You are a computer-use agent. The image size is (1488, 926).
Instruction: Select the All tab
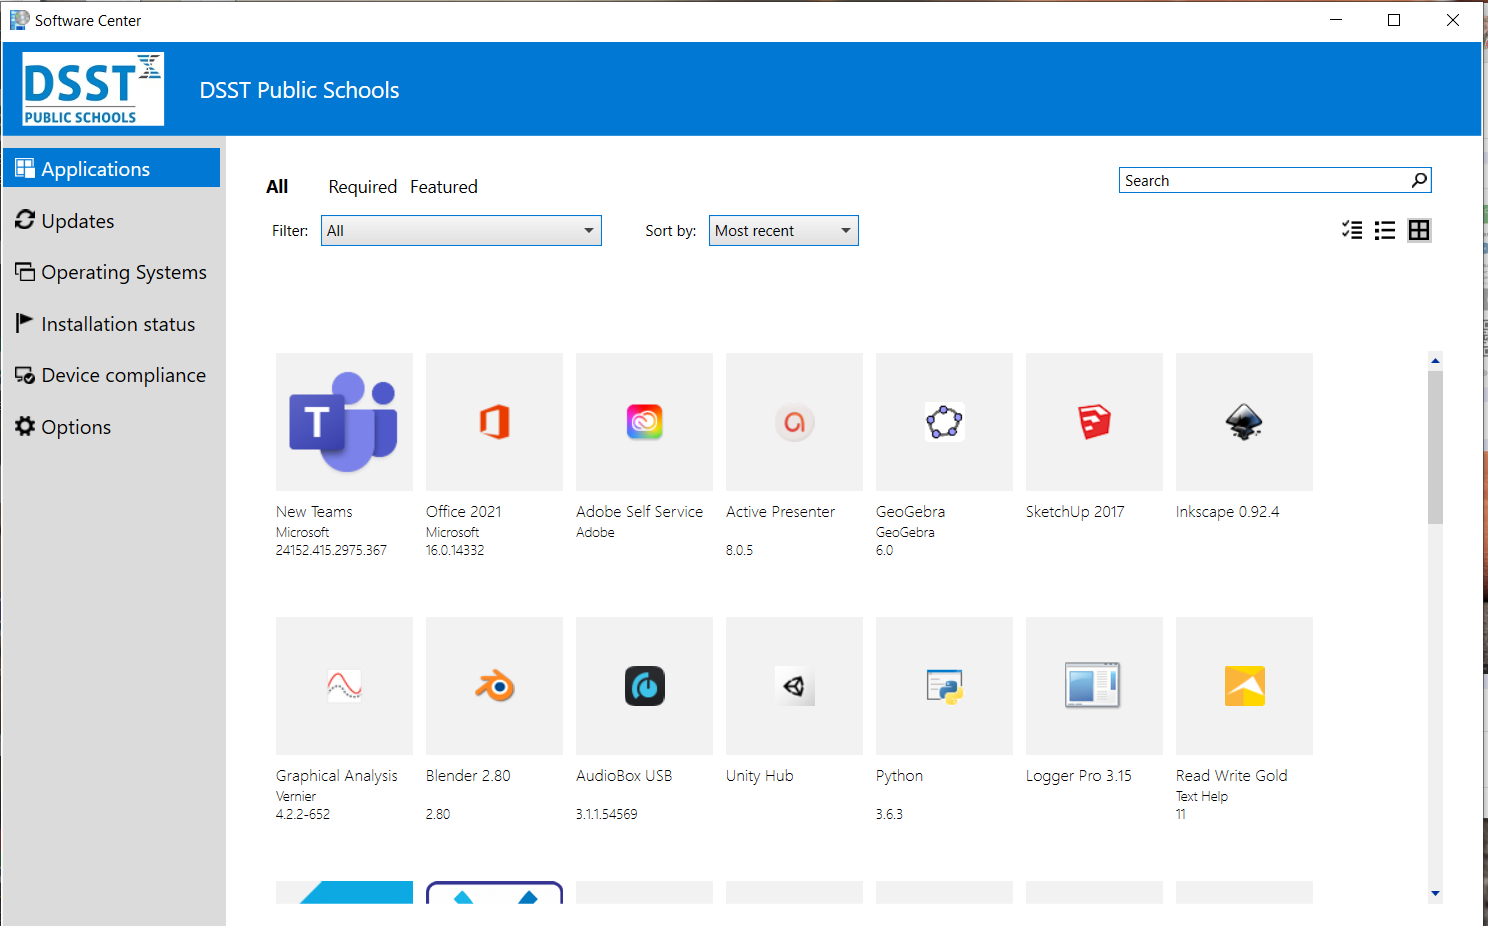tap(277, 187)
